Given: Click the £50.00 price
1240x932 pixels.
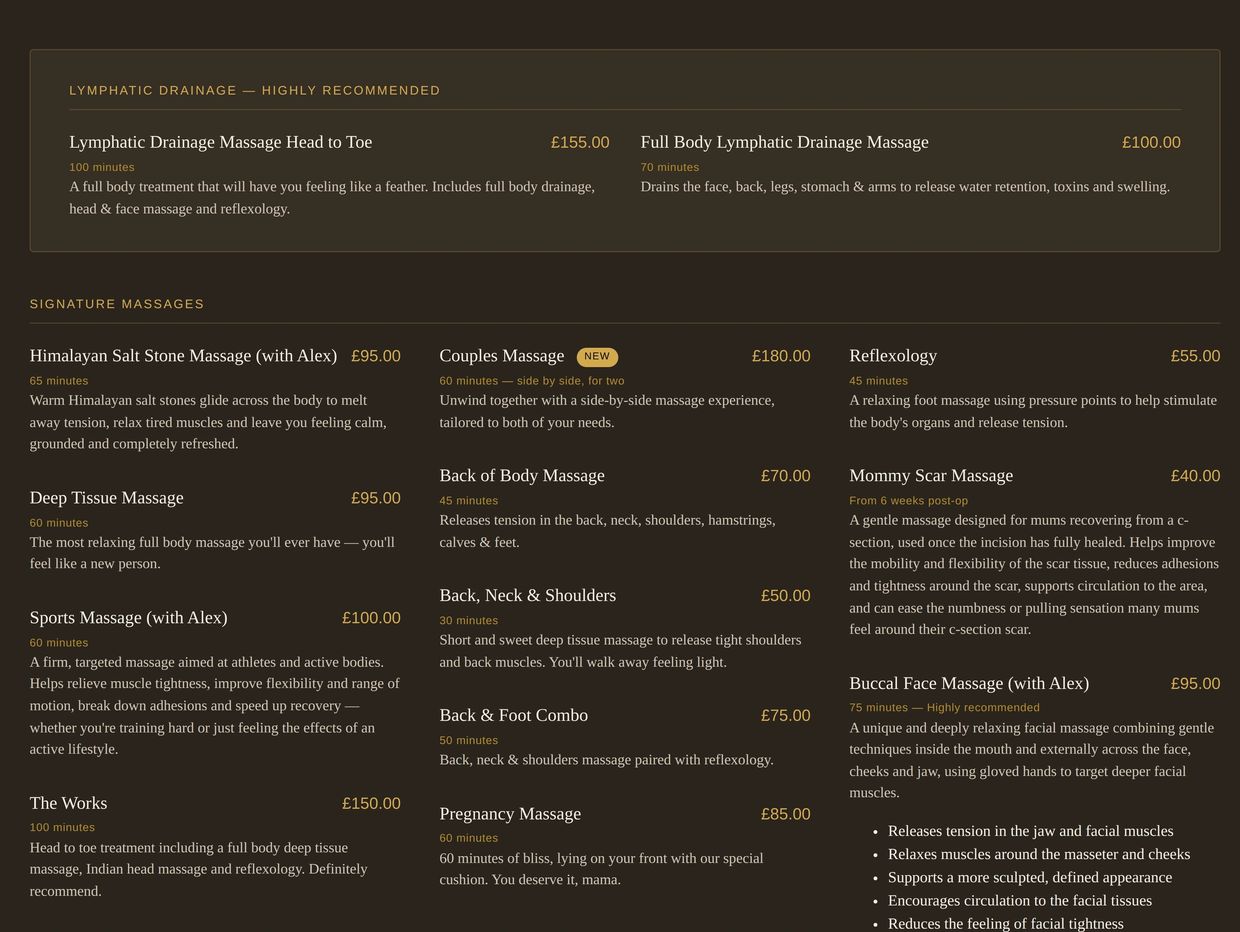Looking at the screenshot, I should 786,596.
